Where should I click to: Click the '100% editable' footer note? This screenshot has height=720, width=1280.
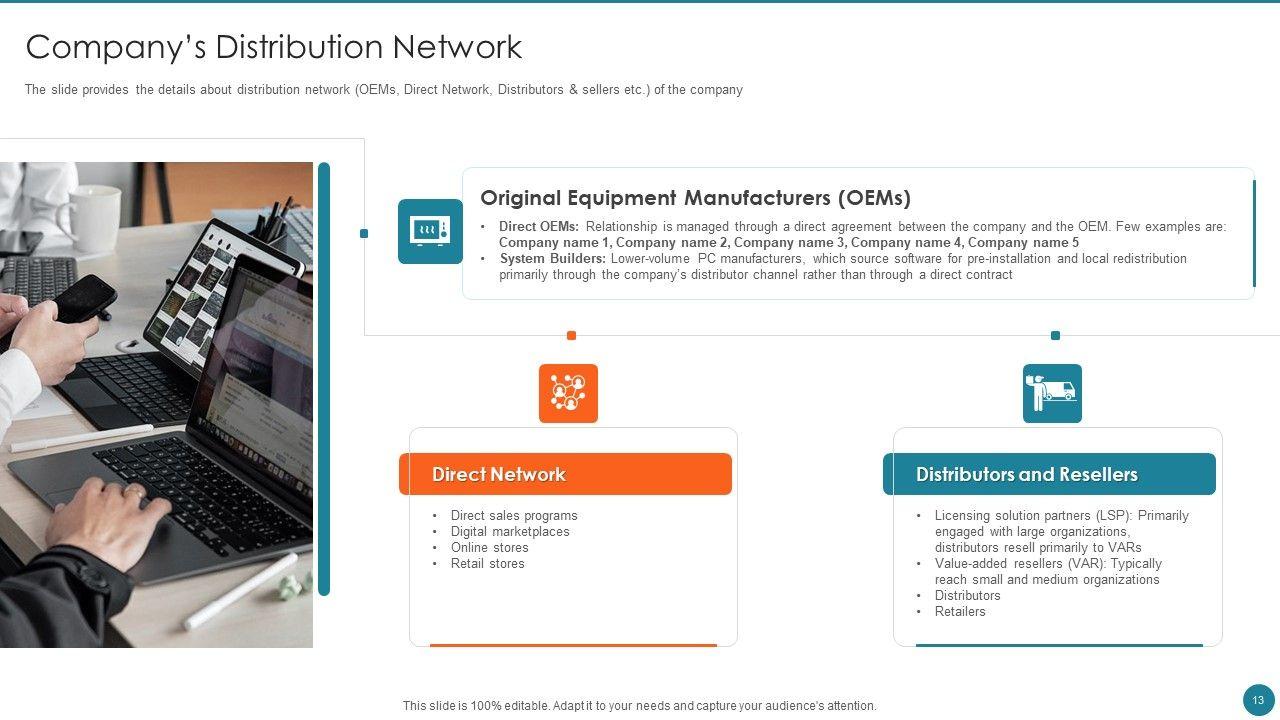[x=640, y=706]
